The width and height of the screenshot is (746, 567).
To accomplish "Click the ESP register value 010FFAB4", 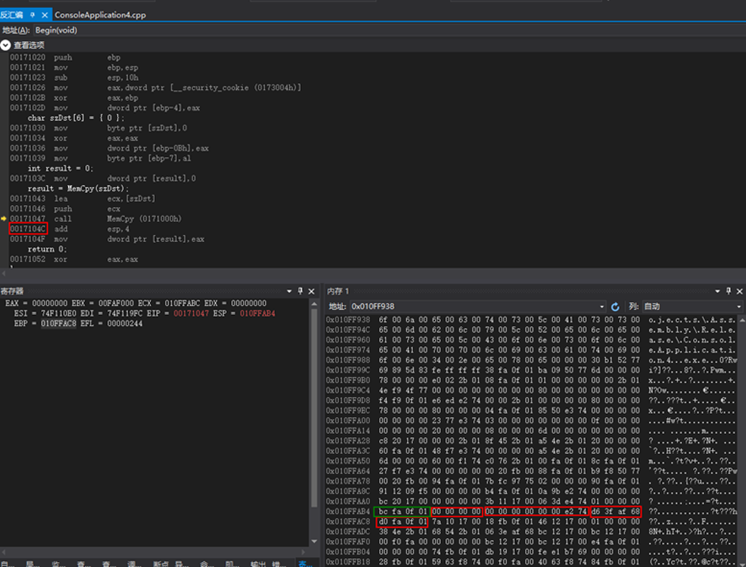I will pyautogui.click(x=257, y=313).
